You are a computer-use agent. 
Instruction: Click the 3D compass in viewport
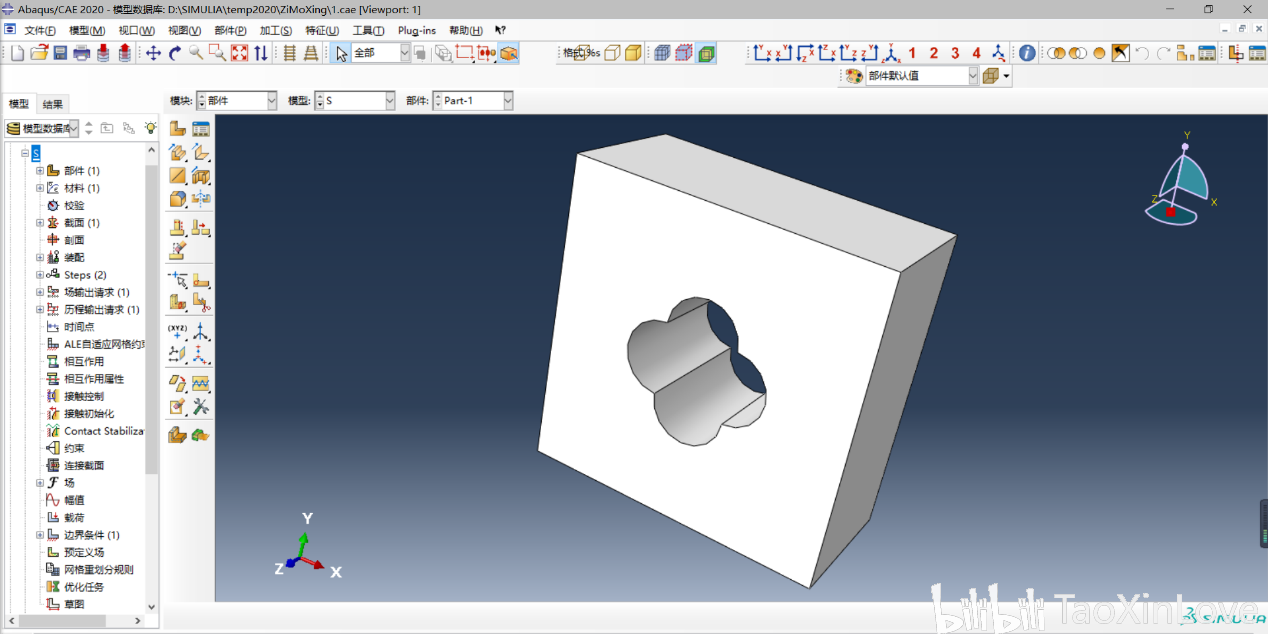coord(1181,180)
